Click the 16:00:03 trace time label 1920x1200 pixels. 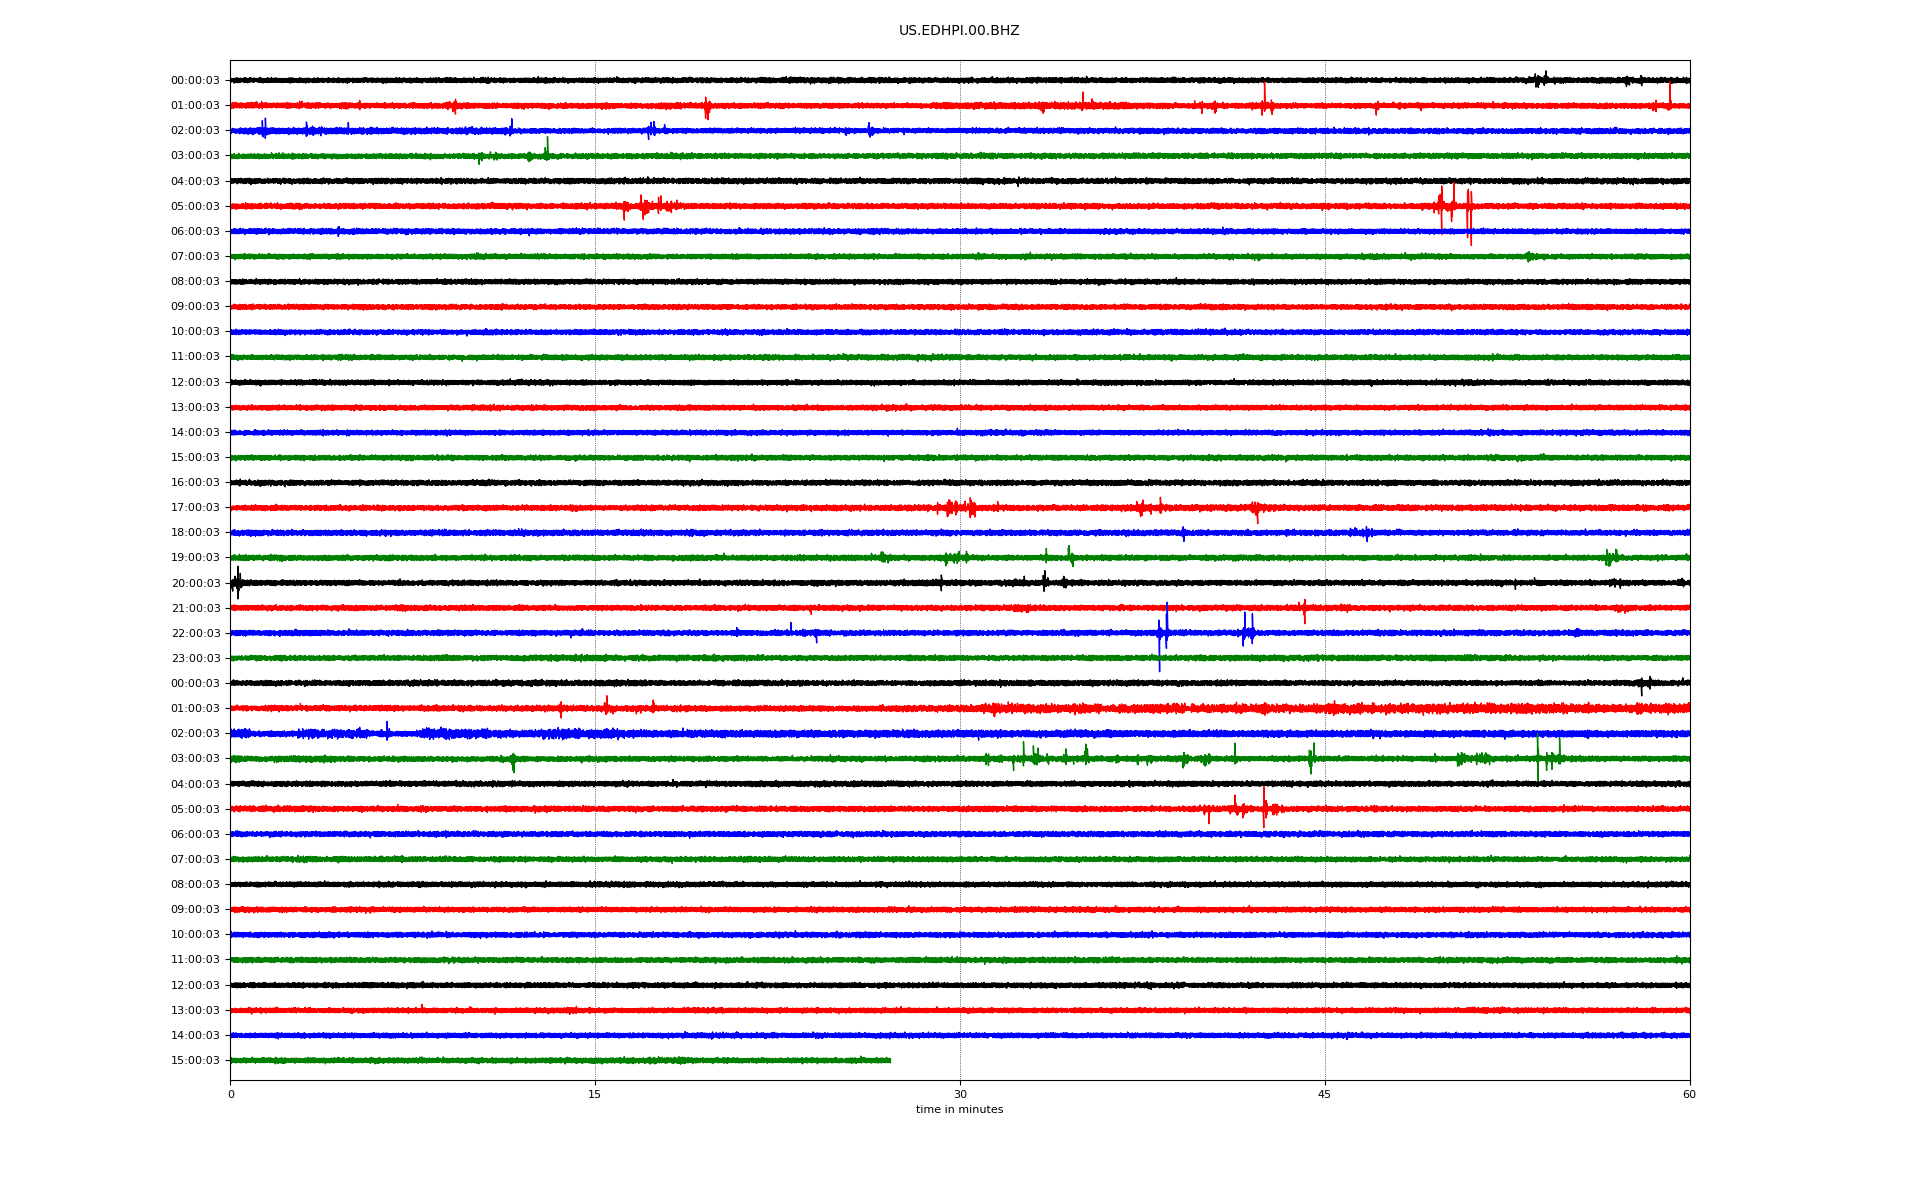pos(195,483)
